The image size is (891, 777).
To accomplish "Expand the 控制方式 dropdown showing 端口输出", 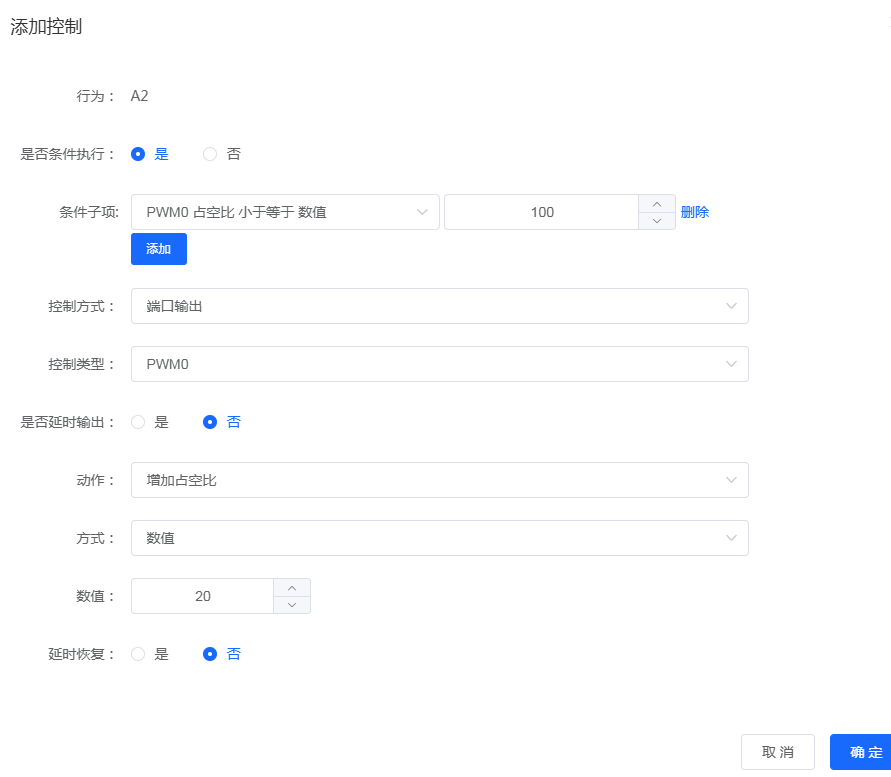I will tap(439, 306).
